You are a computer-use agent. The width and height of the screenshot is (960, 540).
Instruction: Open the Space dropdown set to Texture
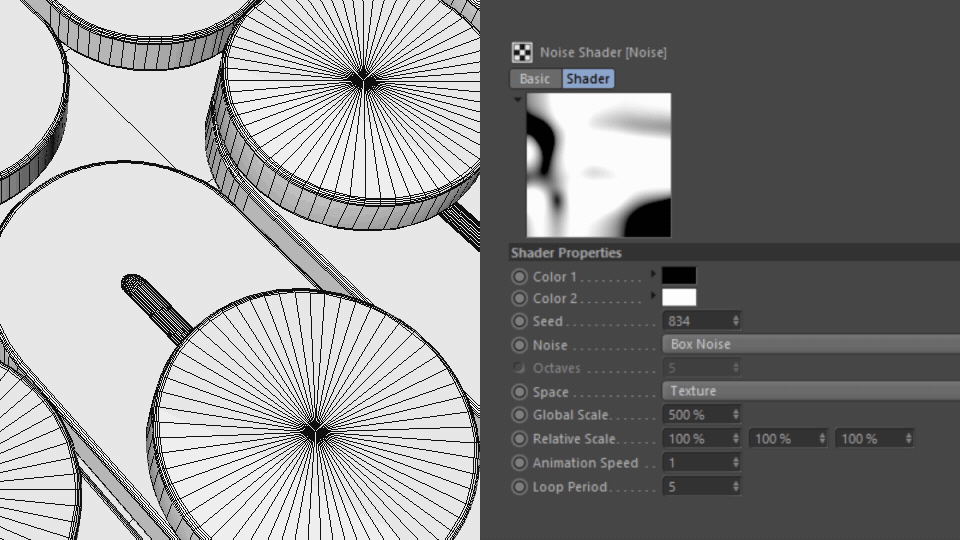(811, 391)
